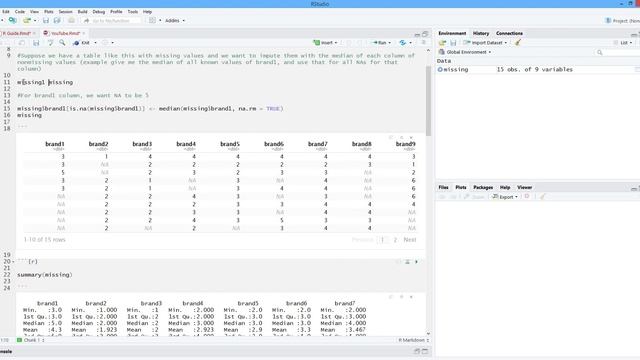Click the Zoom button in Plots pane

click(475, 197)
